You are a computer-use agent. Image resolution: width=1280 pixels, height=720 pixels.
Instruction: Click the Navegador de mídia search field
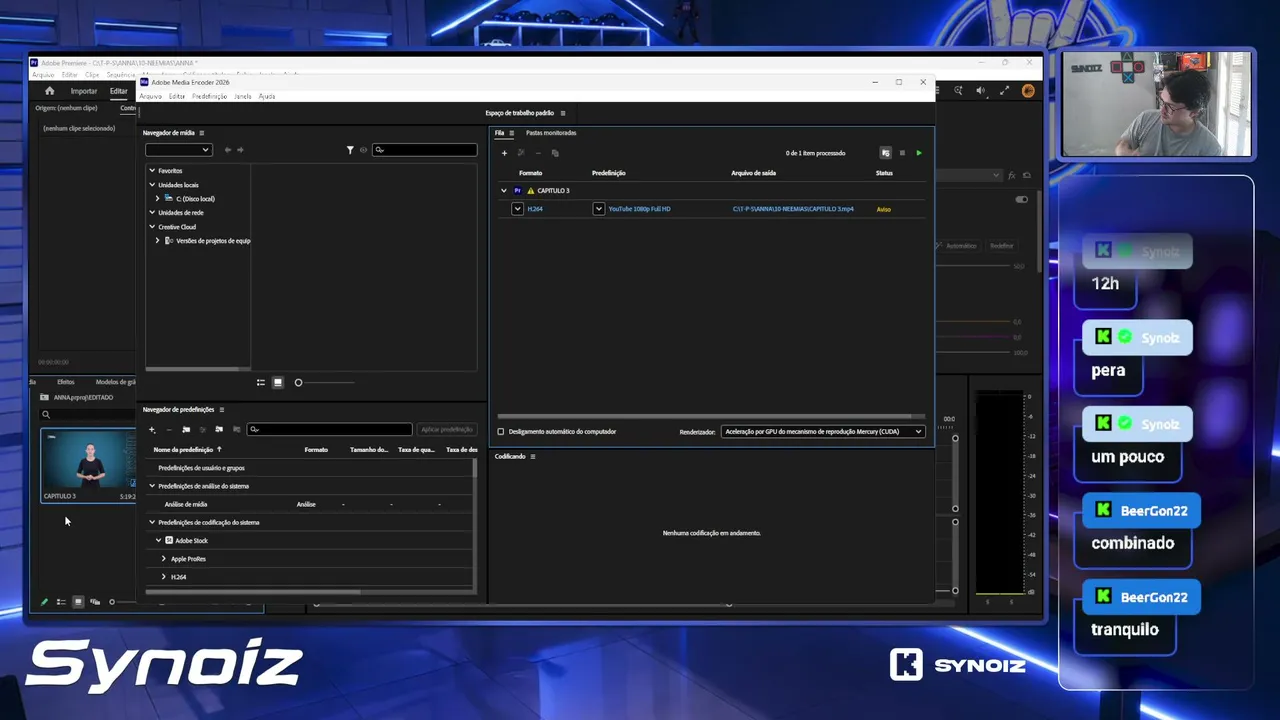tap(425, 150)
